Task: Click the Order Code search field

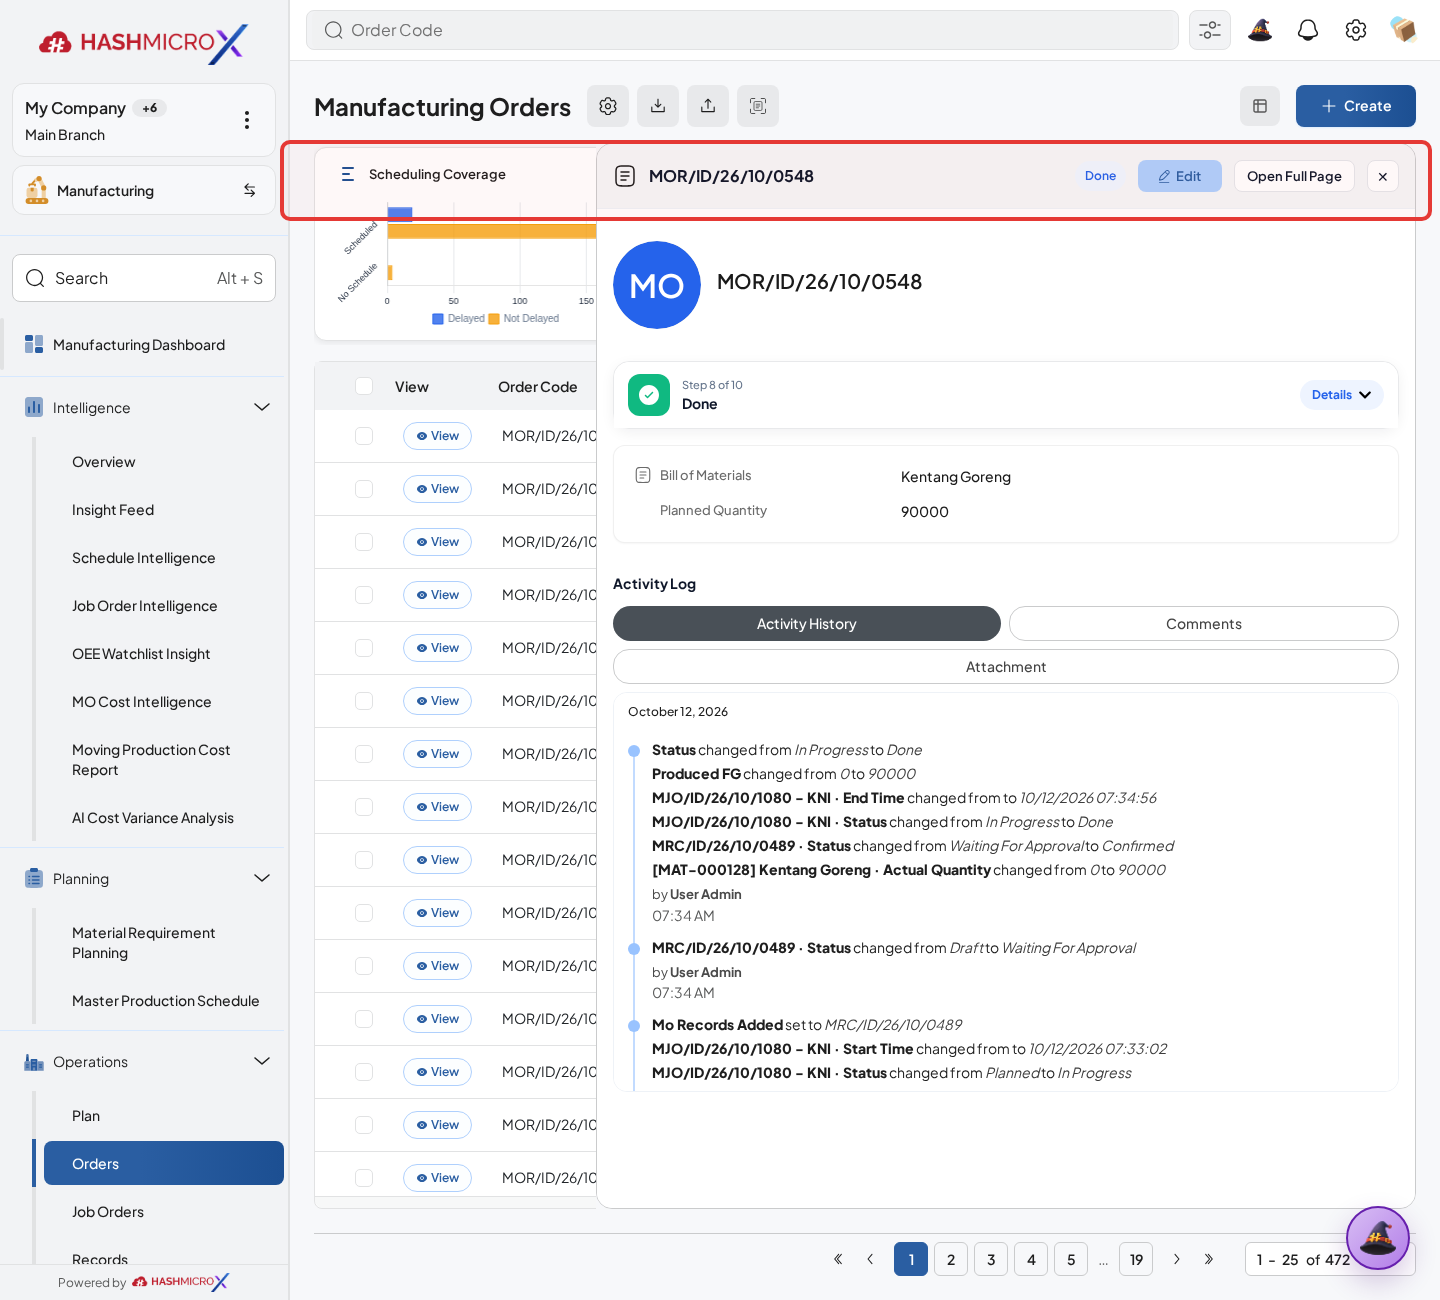Action: coord(742,30)
